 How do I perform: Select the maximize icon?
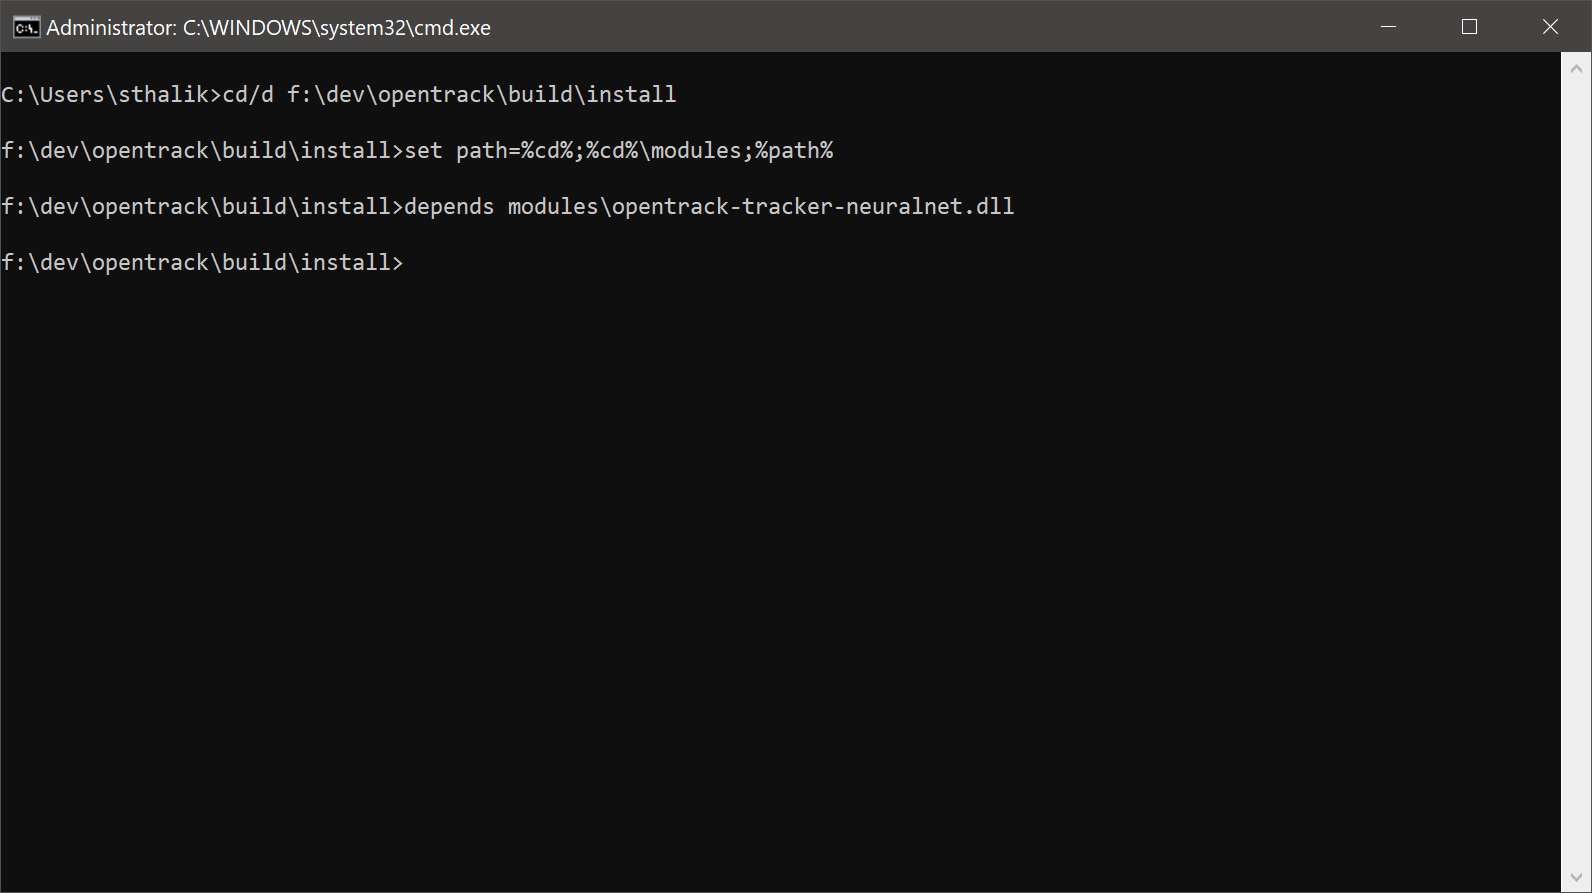point(1469,27)
